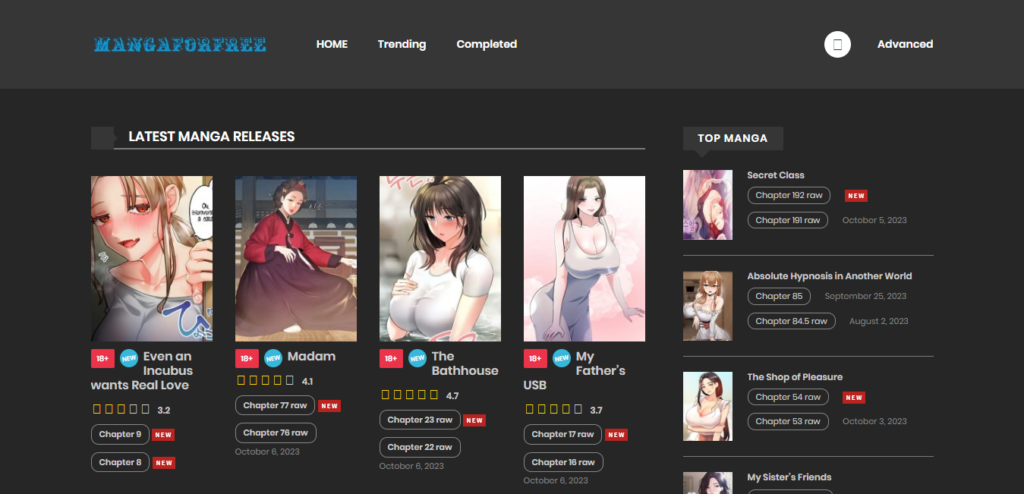This screenshot has width=1024, height=494.
Task: Open The Bathhouse title link
Action: (465, 364)
